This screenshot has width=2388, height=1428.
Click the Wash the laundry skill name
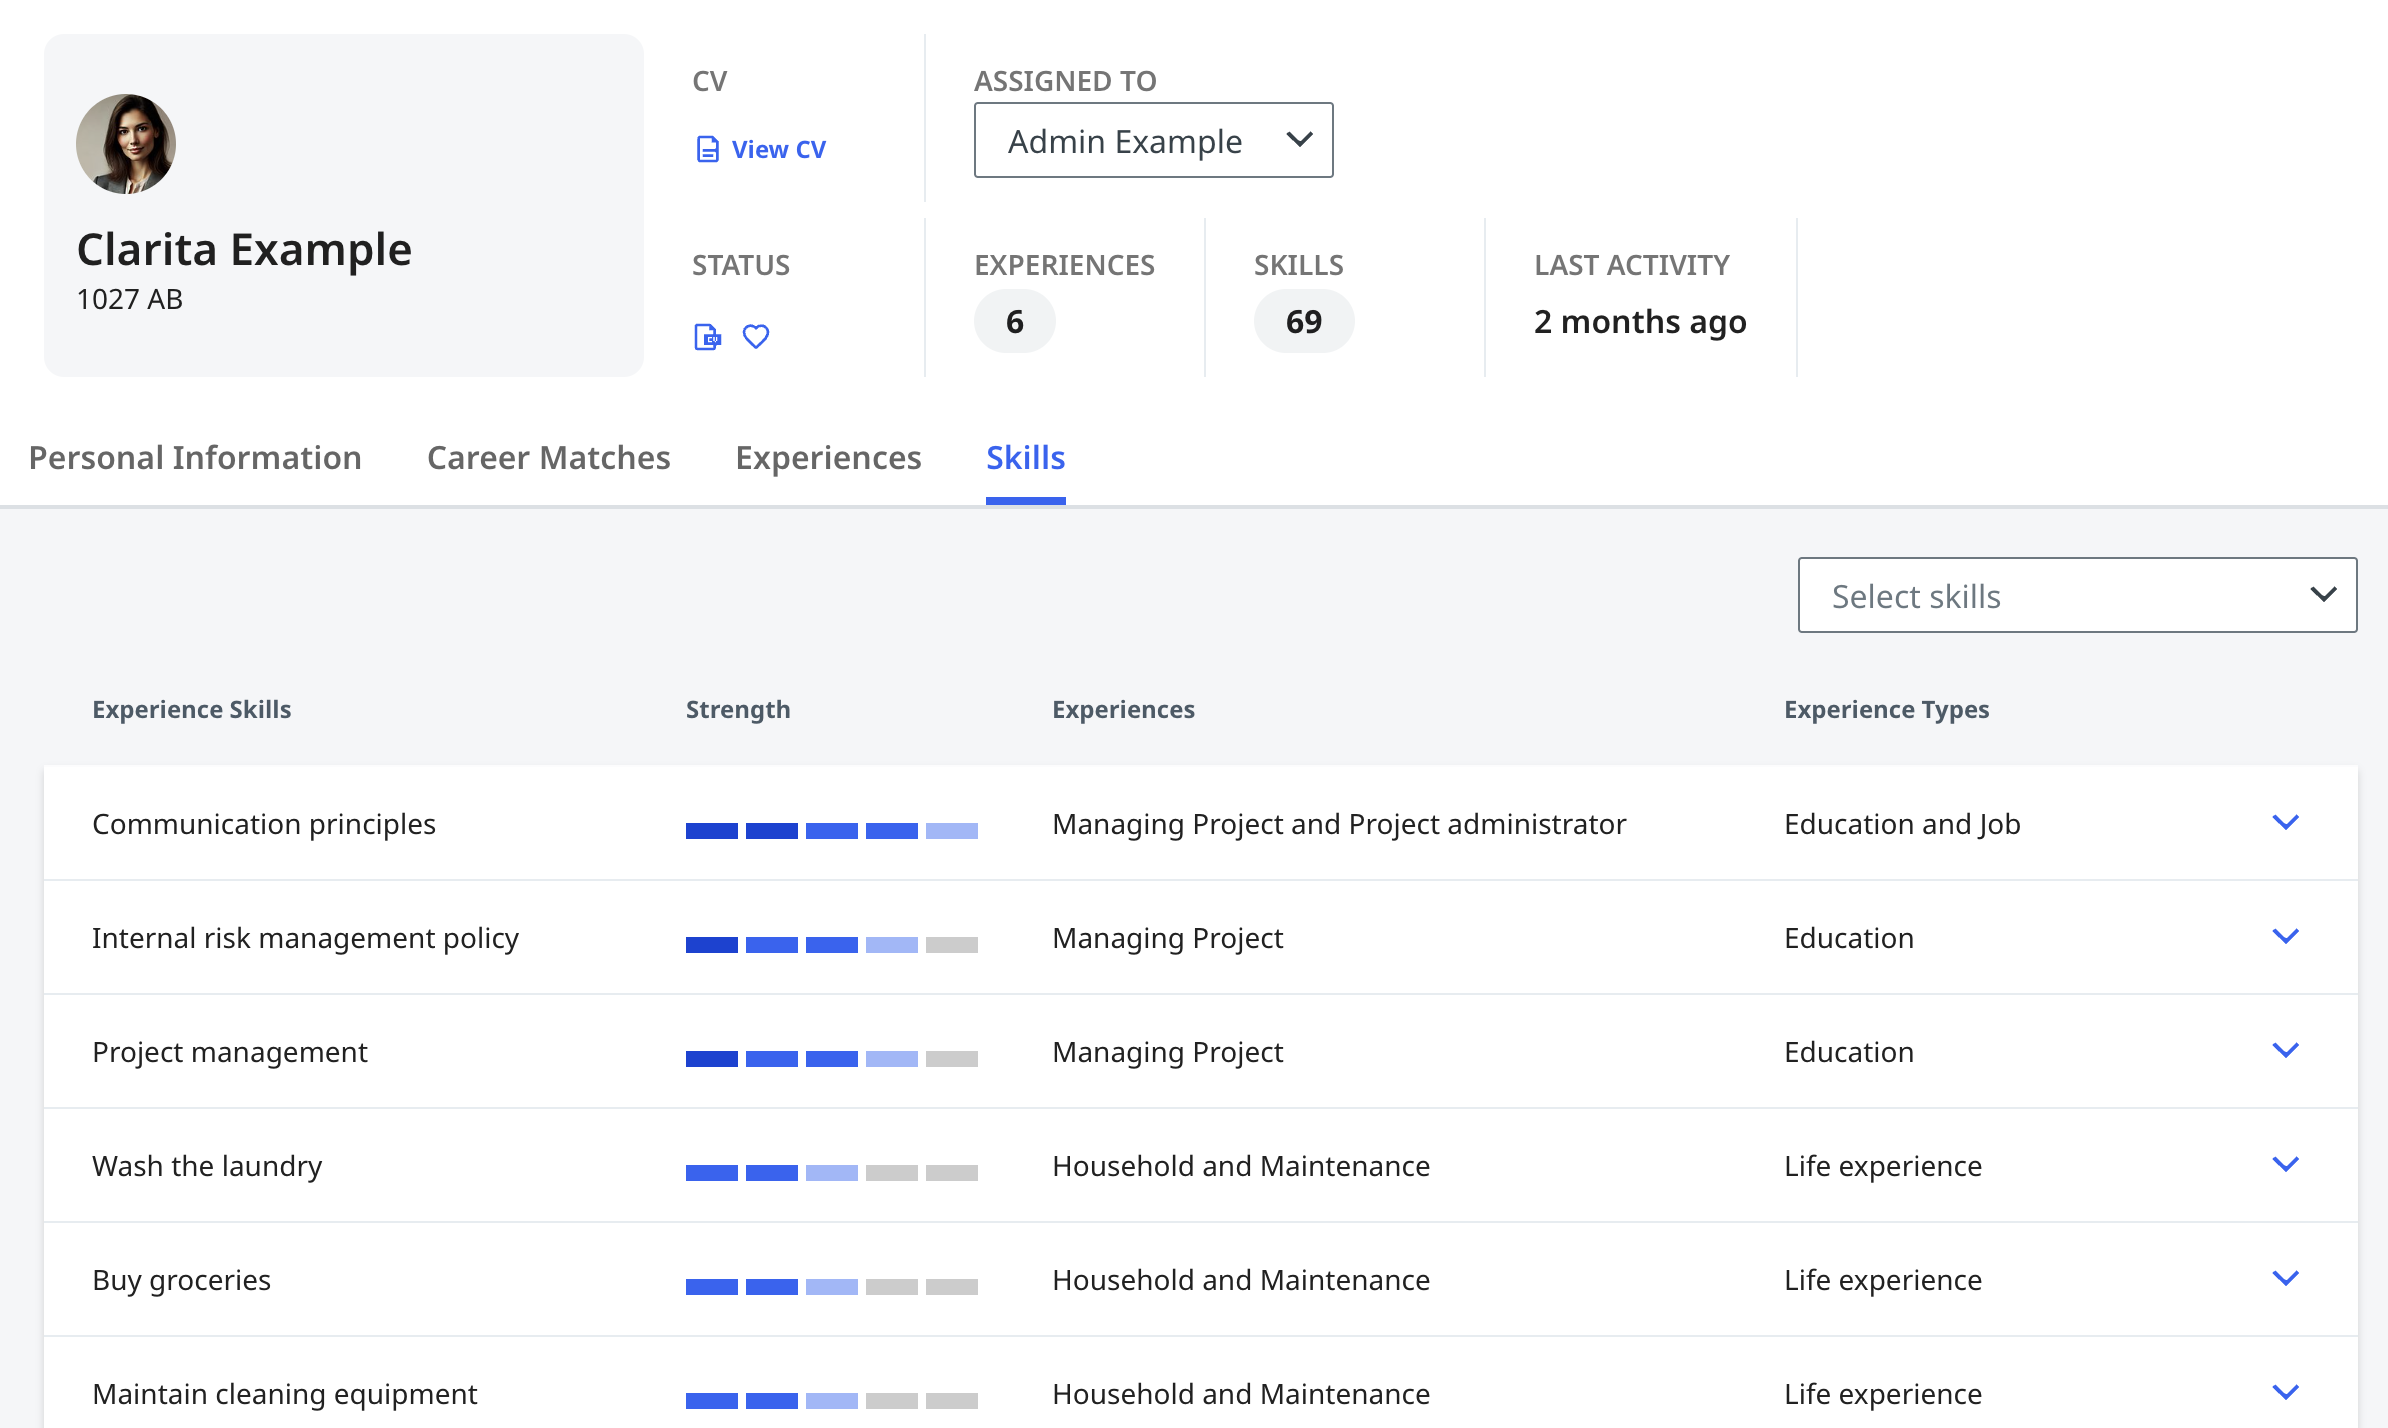coord(207,1166)
